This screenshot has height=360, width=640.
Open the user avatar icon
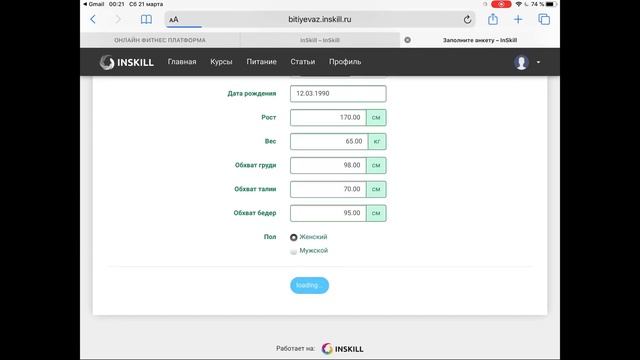click(521, 62)
